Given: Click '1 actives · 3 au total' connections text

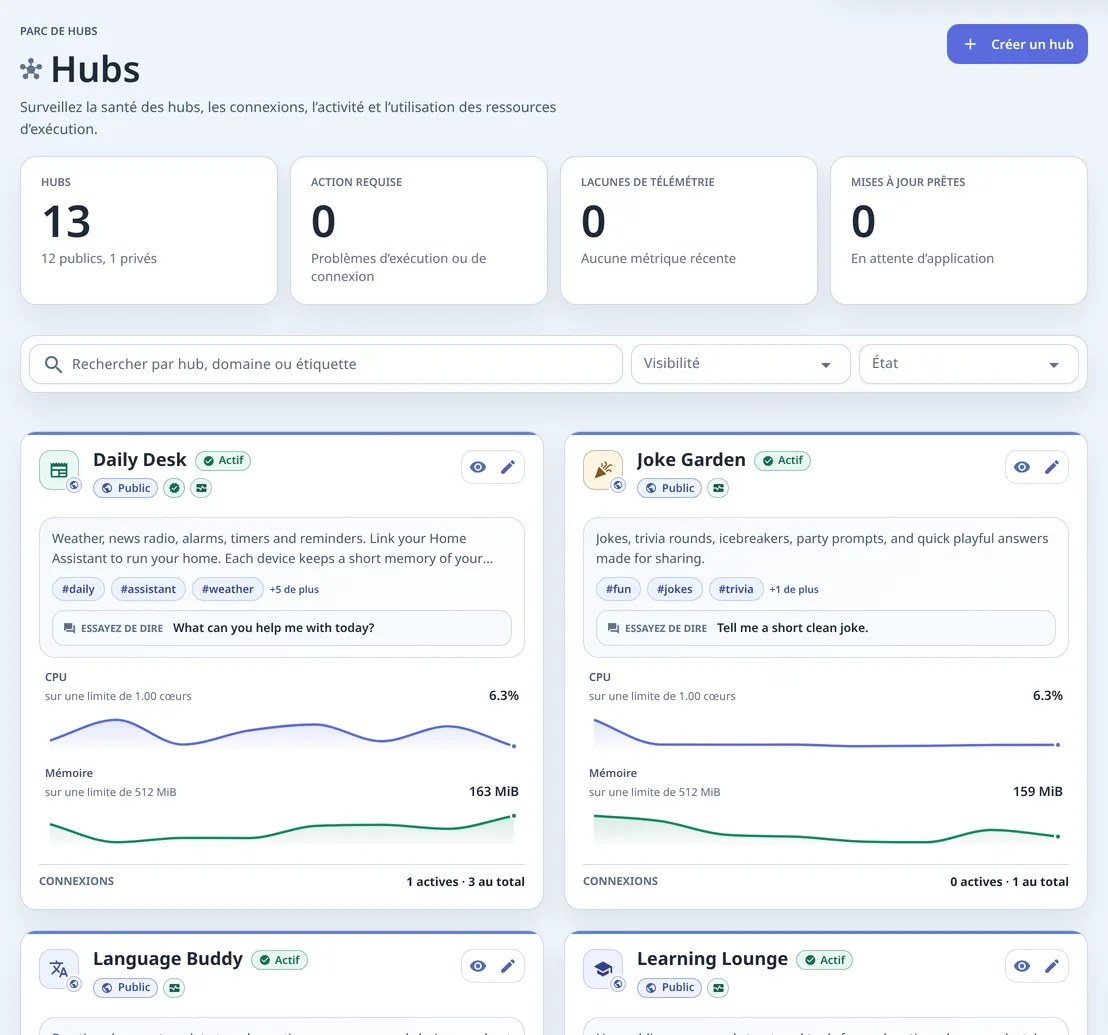Looking at the screenshot, I should [466, 882].
